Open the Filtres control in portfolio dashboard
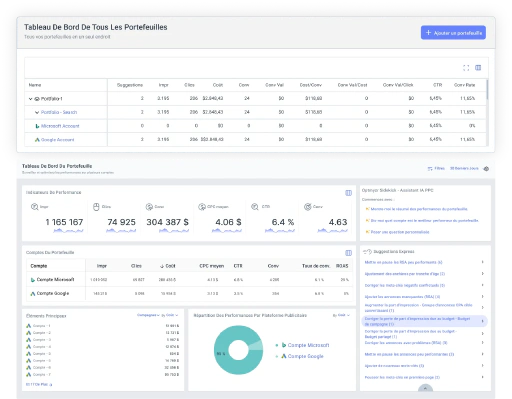The width and height of the screenshot is (512, 399). coord(436,169)
